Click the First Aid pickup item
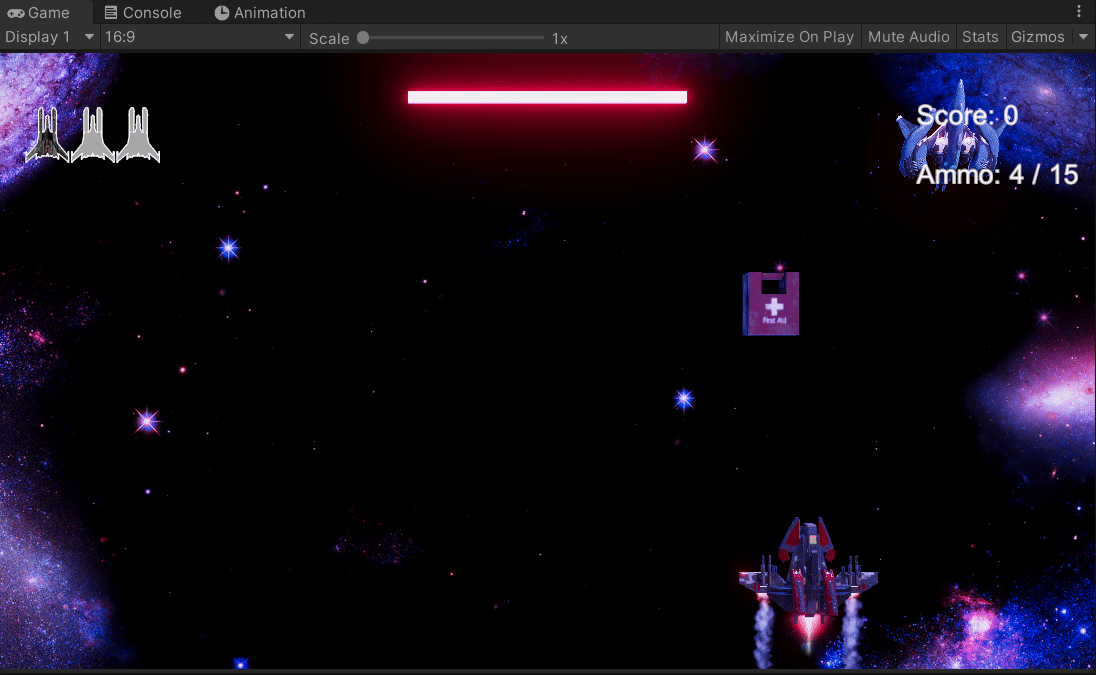This screenshot has width=1096, height=675. point(770,304)
